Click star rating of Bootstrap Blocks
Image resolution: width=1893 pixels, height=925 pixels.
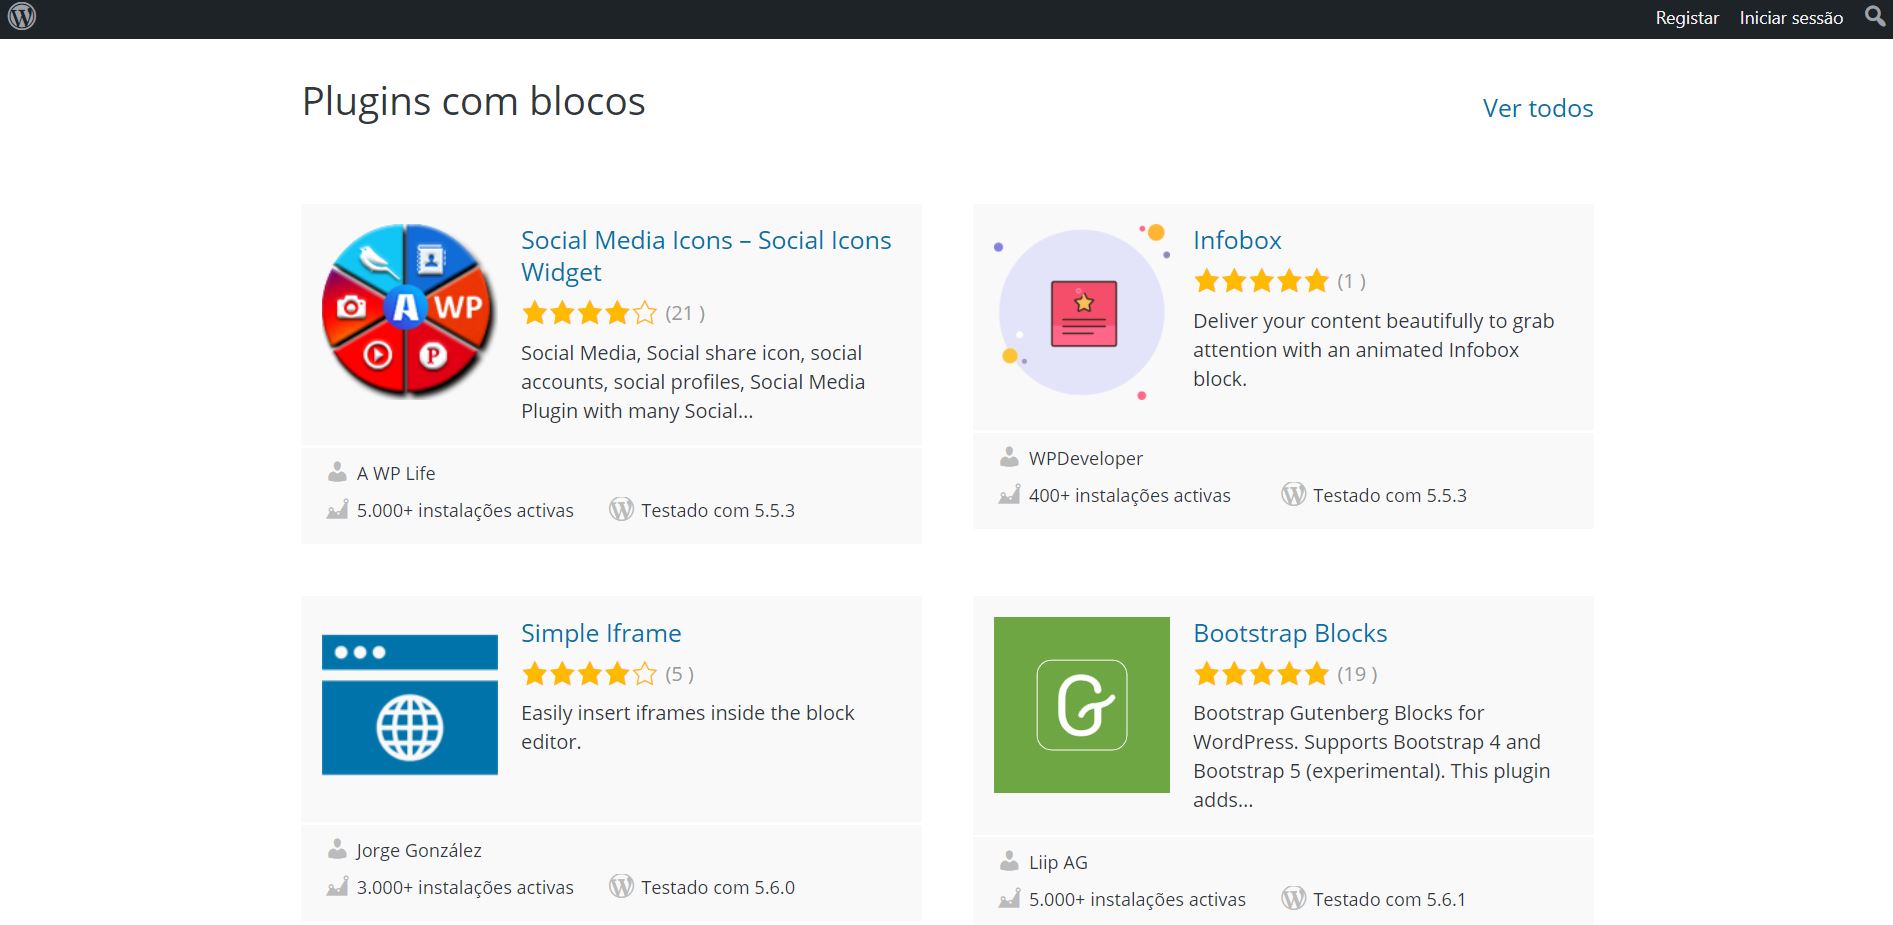1262,674
